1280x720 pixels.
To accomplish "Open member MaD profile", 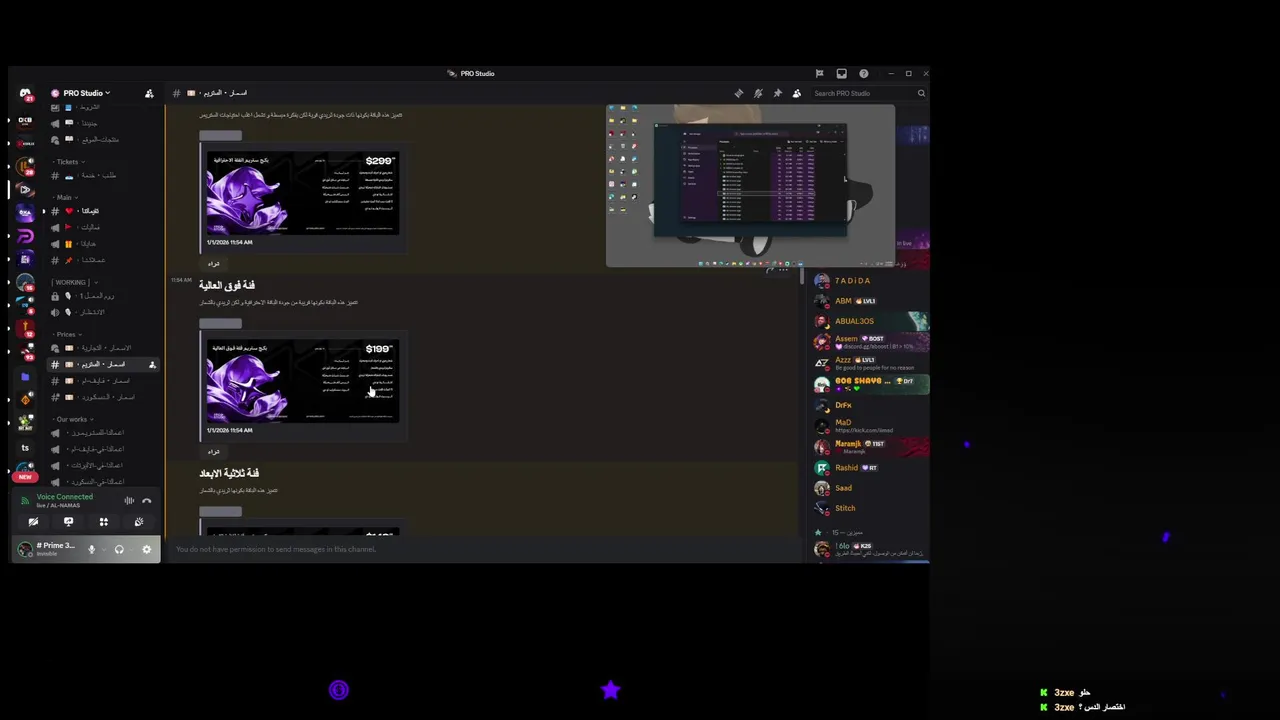I will (x=868, y=426).
